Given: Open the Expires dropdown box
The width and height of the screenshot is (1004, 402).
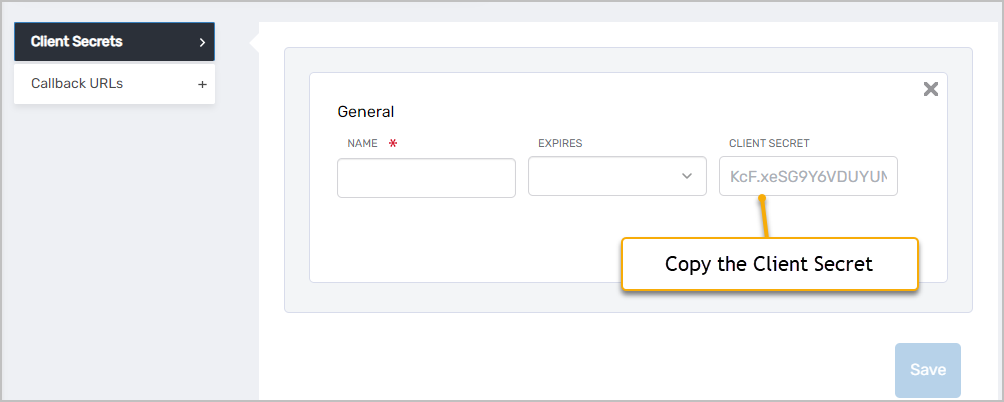Looking at the screenshot, I should tap(605, 176).
